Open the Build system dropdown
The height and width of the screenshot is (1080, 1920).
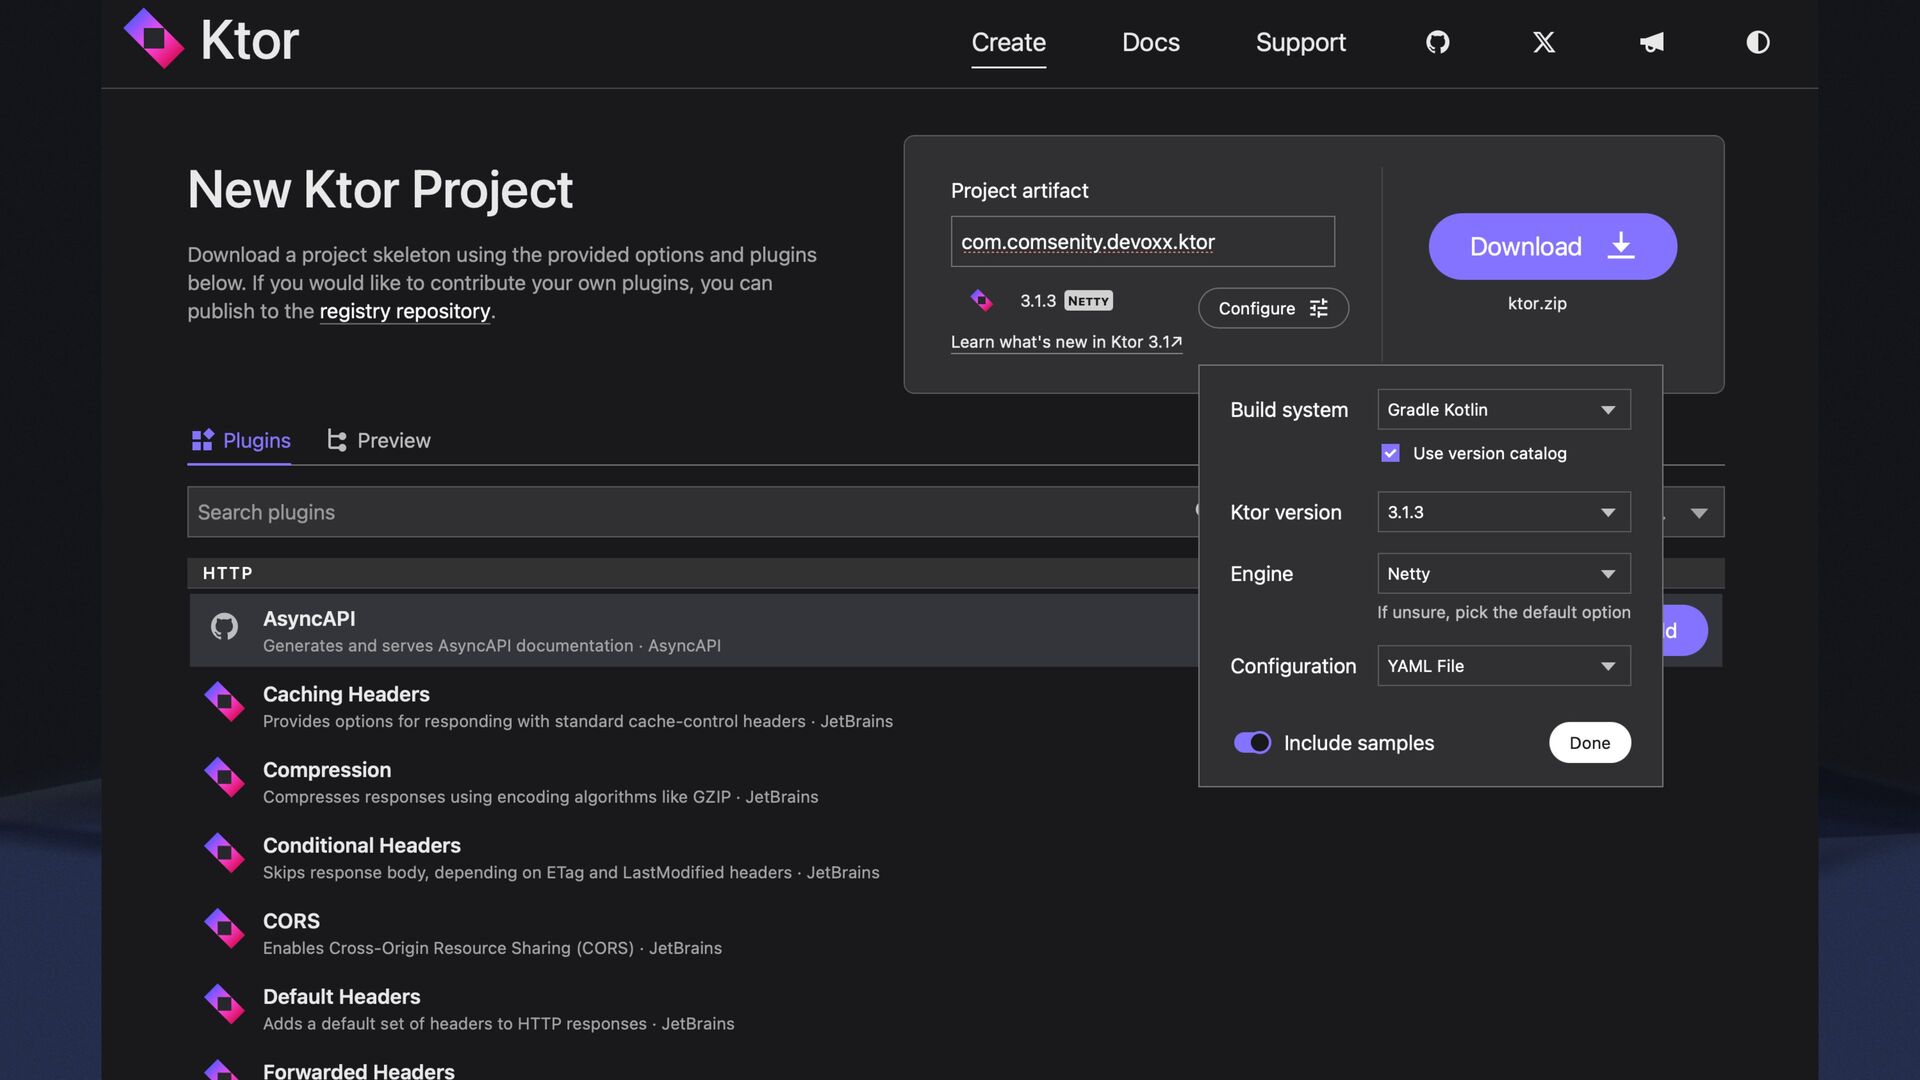click(x=1503, y=410)
